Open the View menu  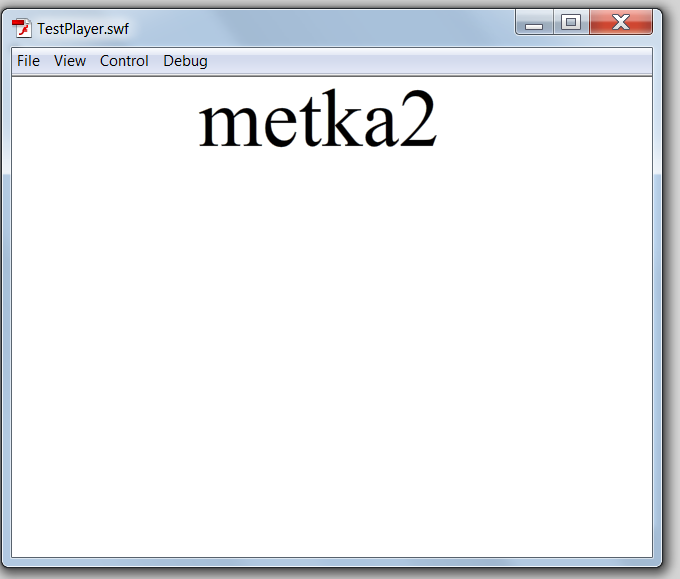(x=70, y=61)
